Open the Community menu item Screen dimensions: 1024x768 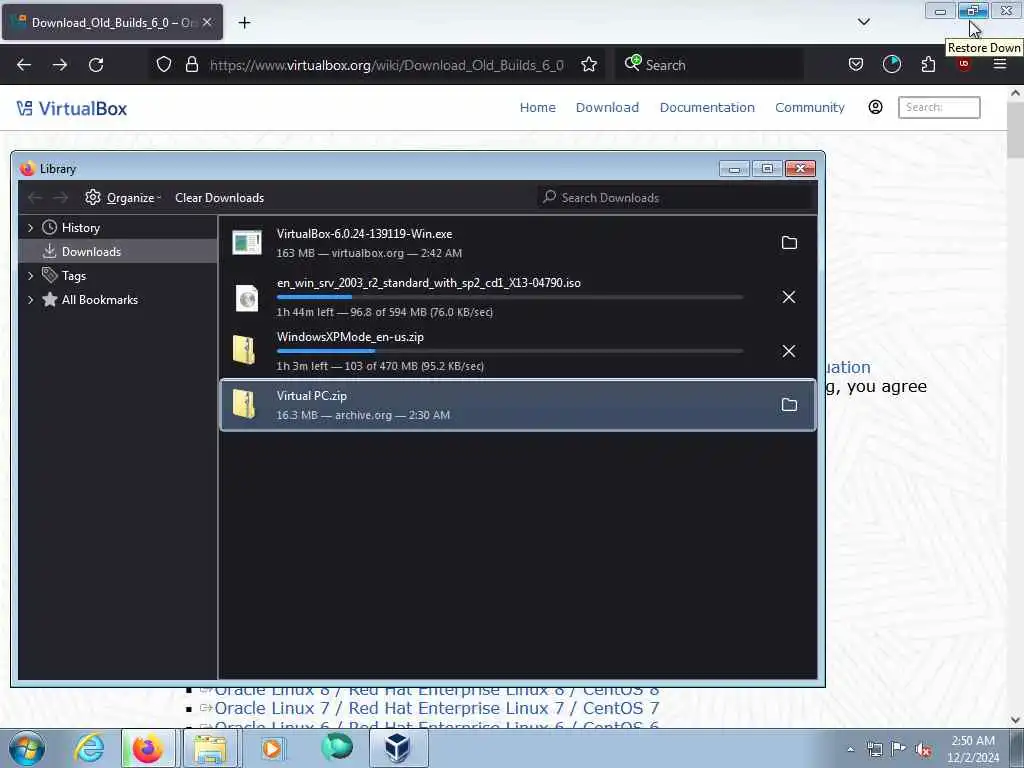pyautogui.click(x=810, y=108)
